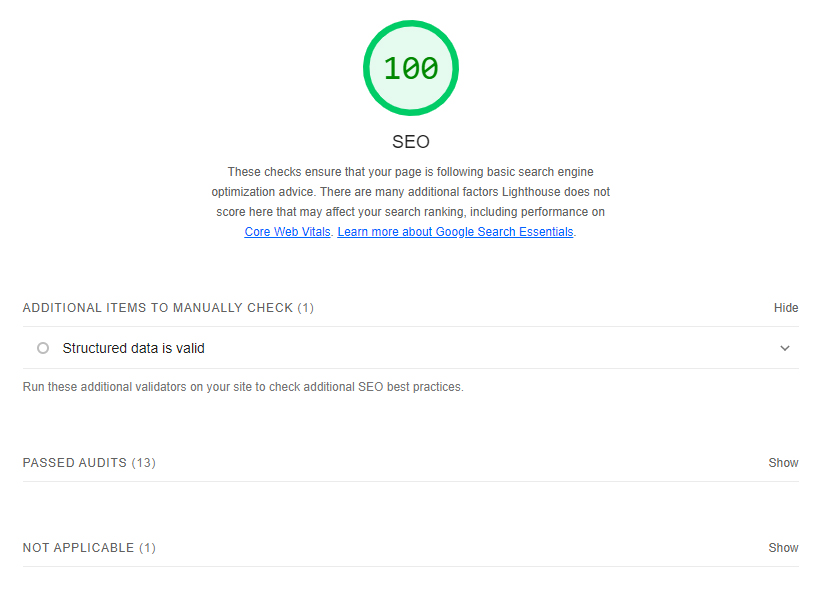The height and width of the screenshot is (593, 836).
Task: Open the Core Web Vitals link
Action: (287, 232)
